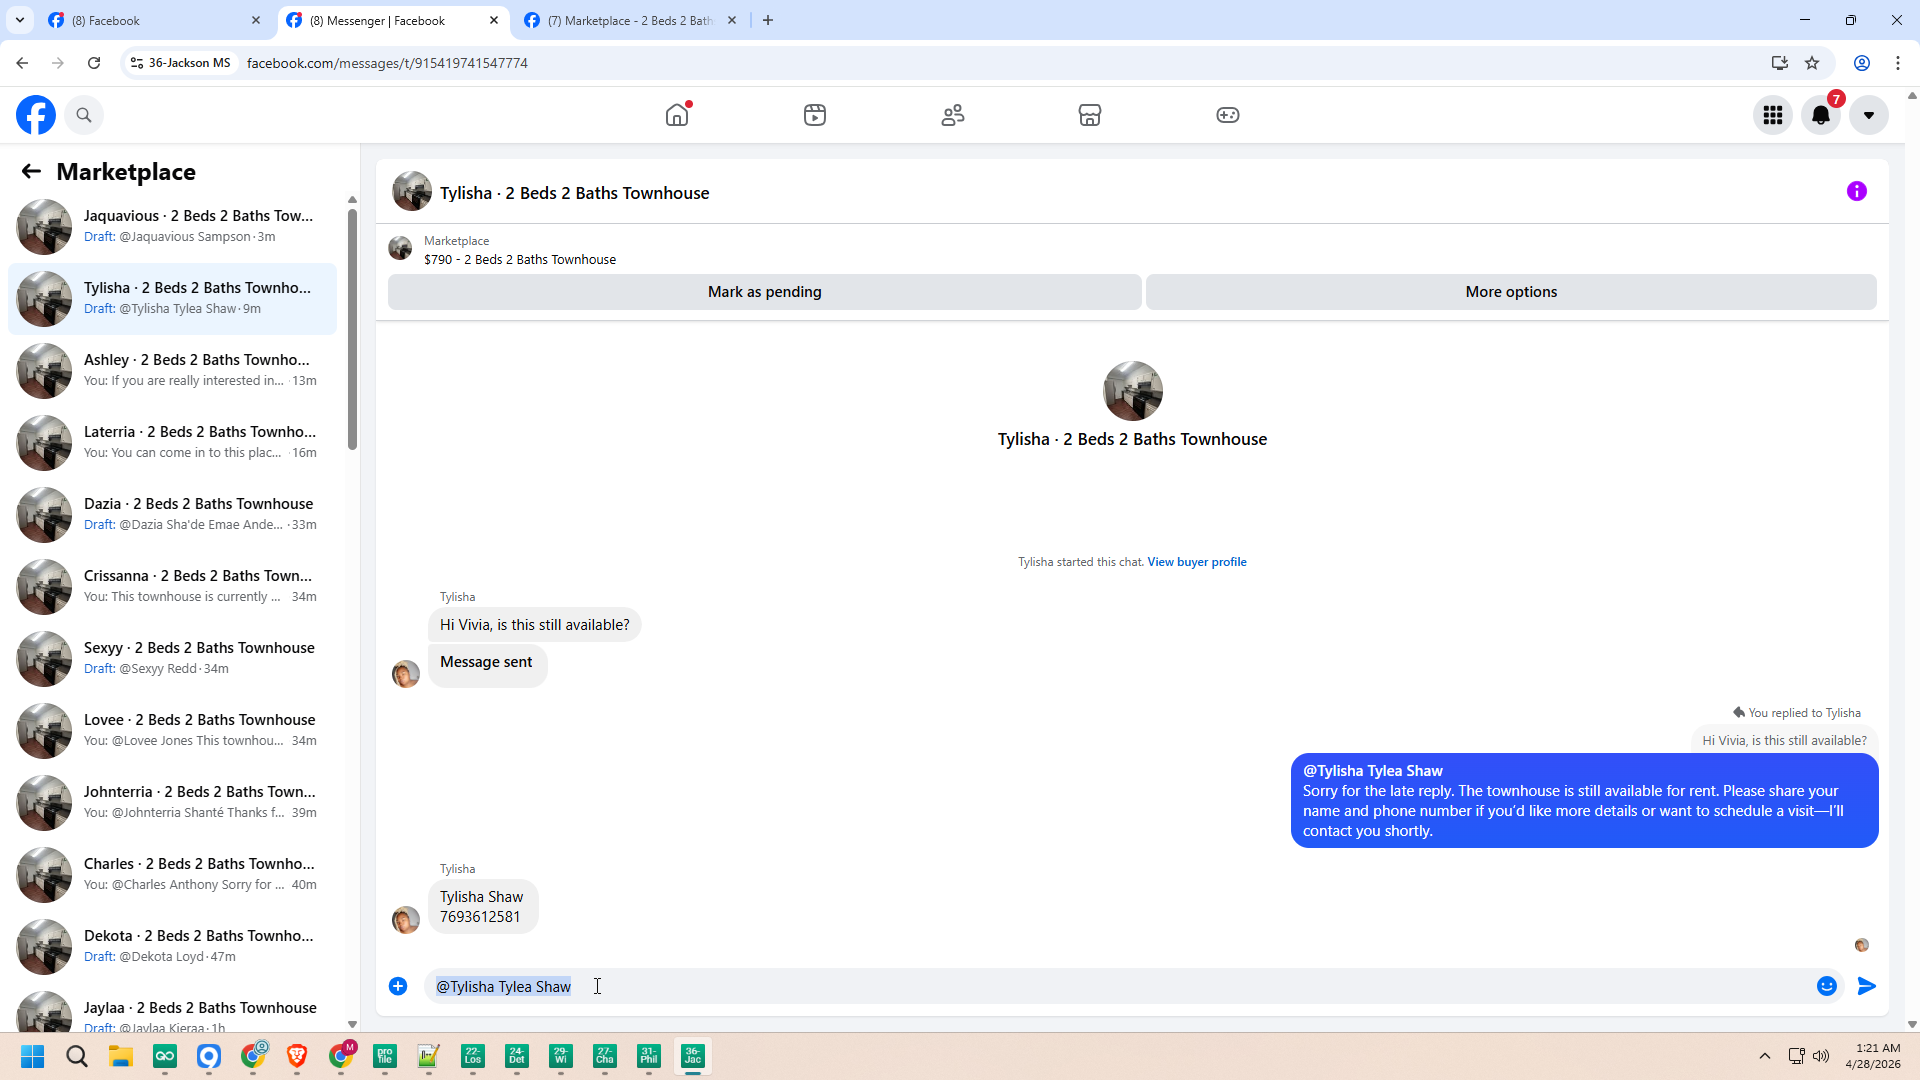Screen dimensions: 1920x1080
Task: Click the message input field
Action: click(x=1120, y=986)
